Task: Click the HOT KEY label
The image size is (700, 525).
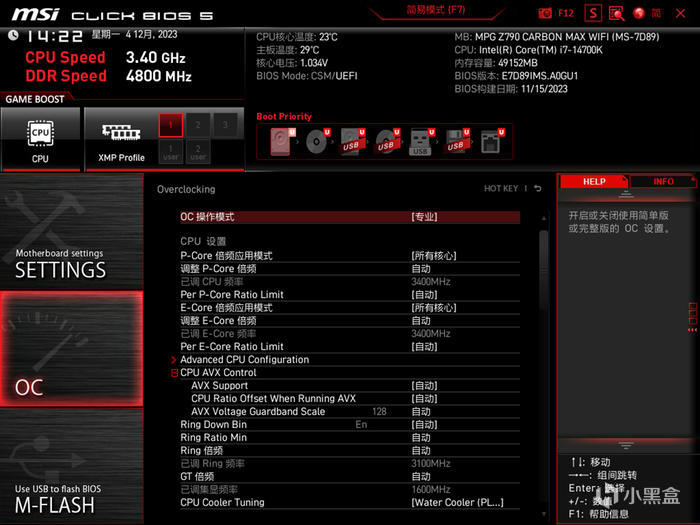Action: 501,188
